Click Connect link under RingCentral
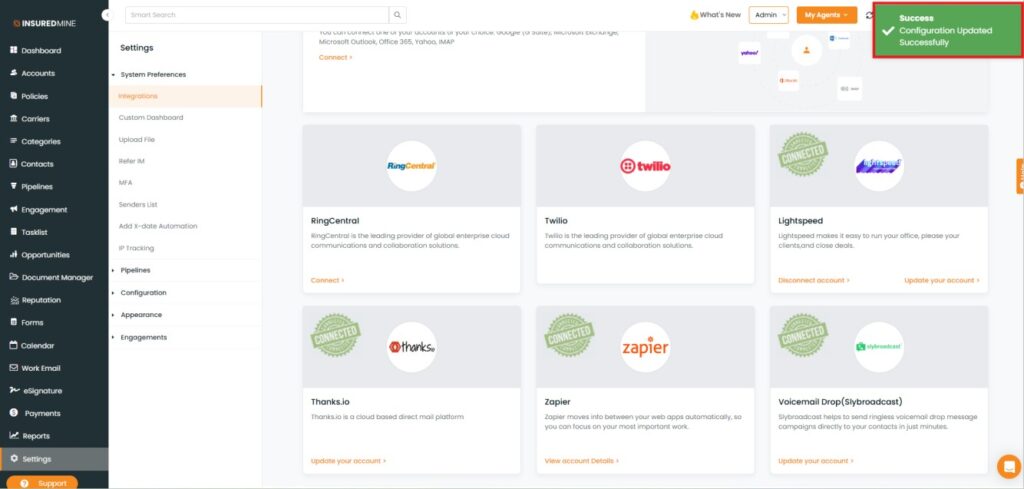 (x=327, y=280)
